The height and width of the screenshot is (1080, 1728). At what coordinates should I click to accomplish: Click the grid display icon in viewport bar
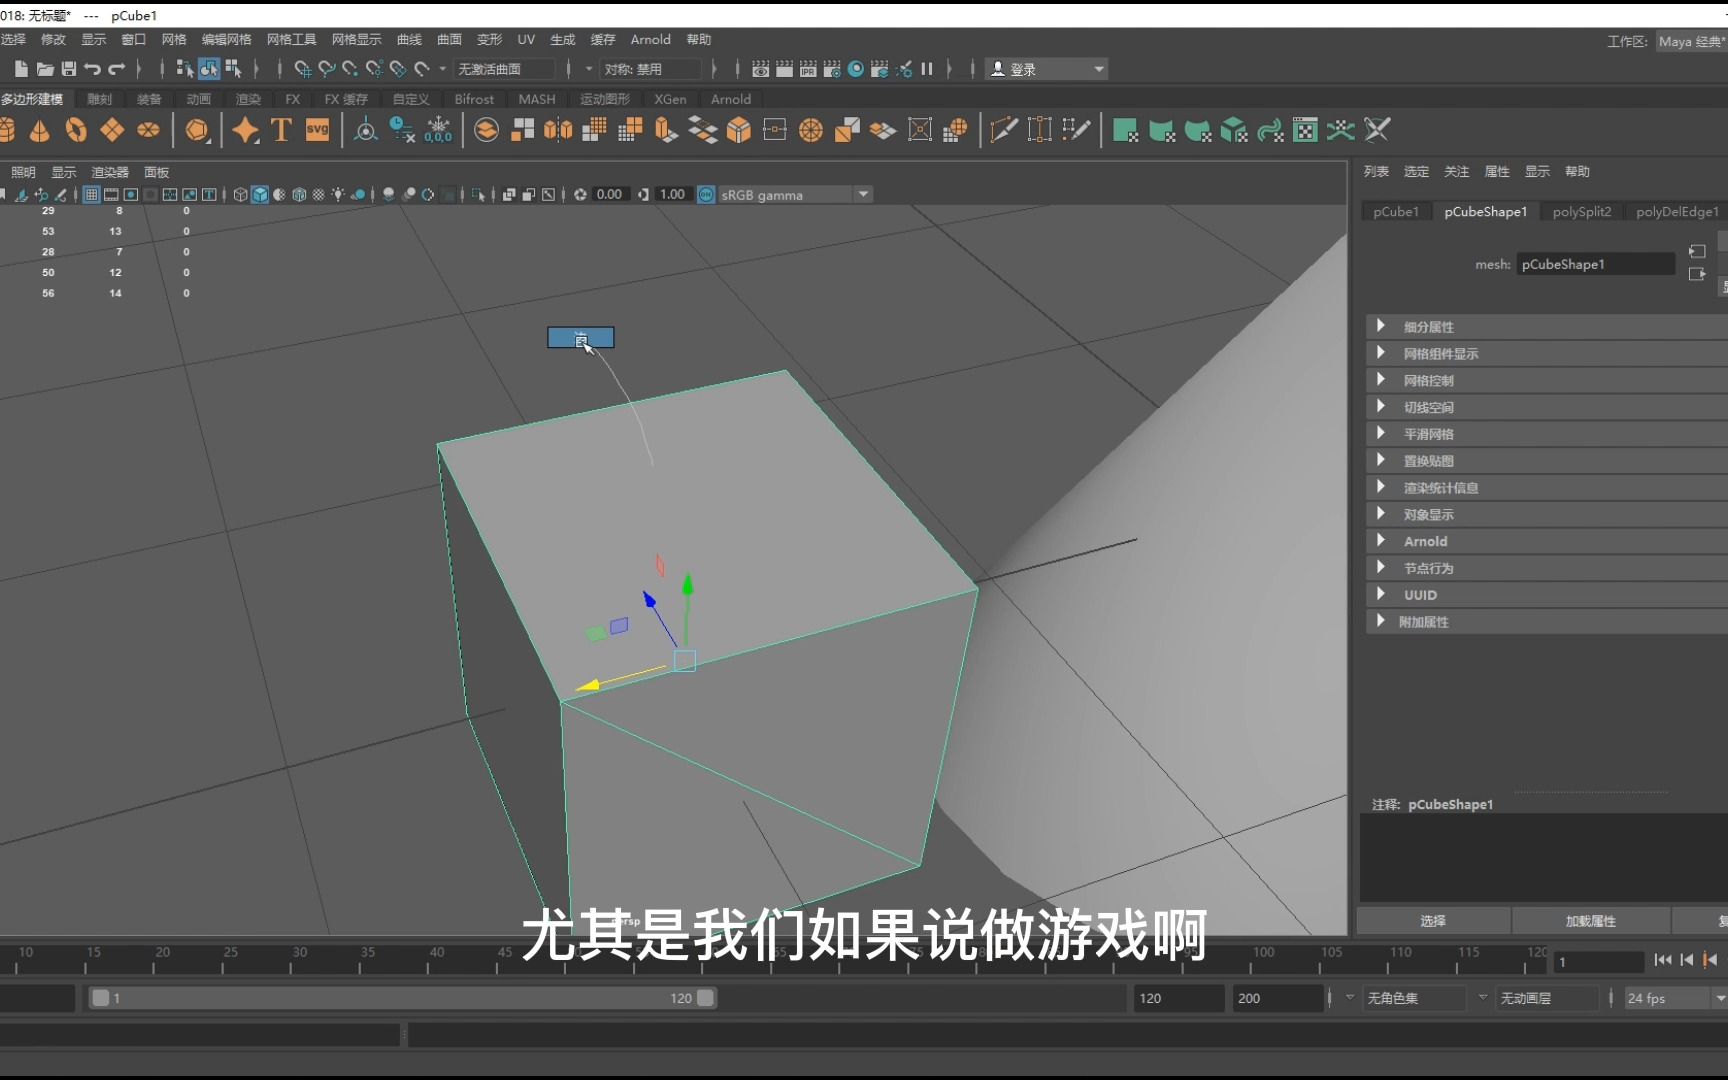[x=91, y=195]
